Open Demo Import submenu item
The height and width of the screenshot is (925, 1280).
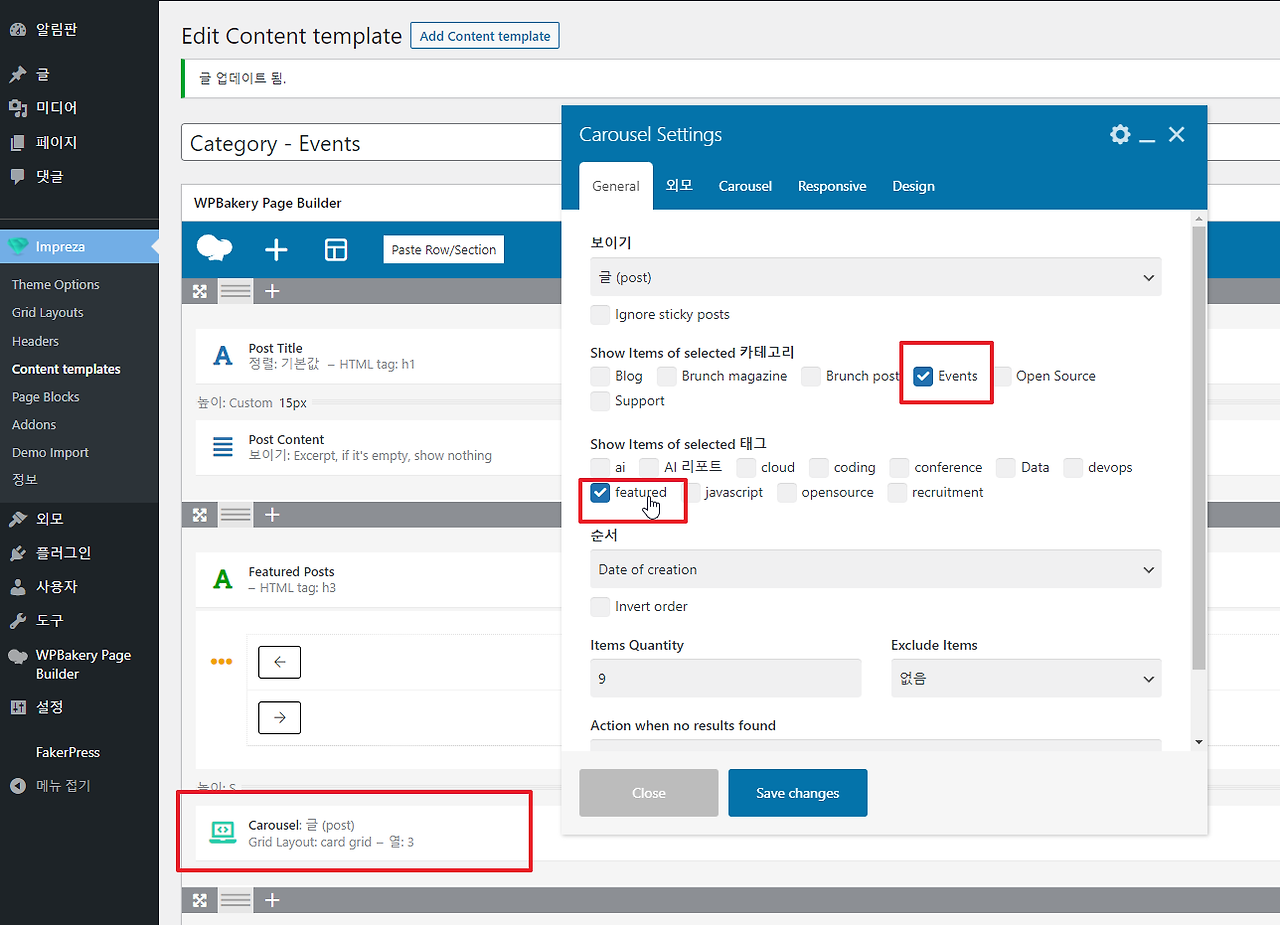pyautogui.click(x=50, y=453)
